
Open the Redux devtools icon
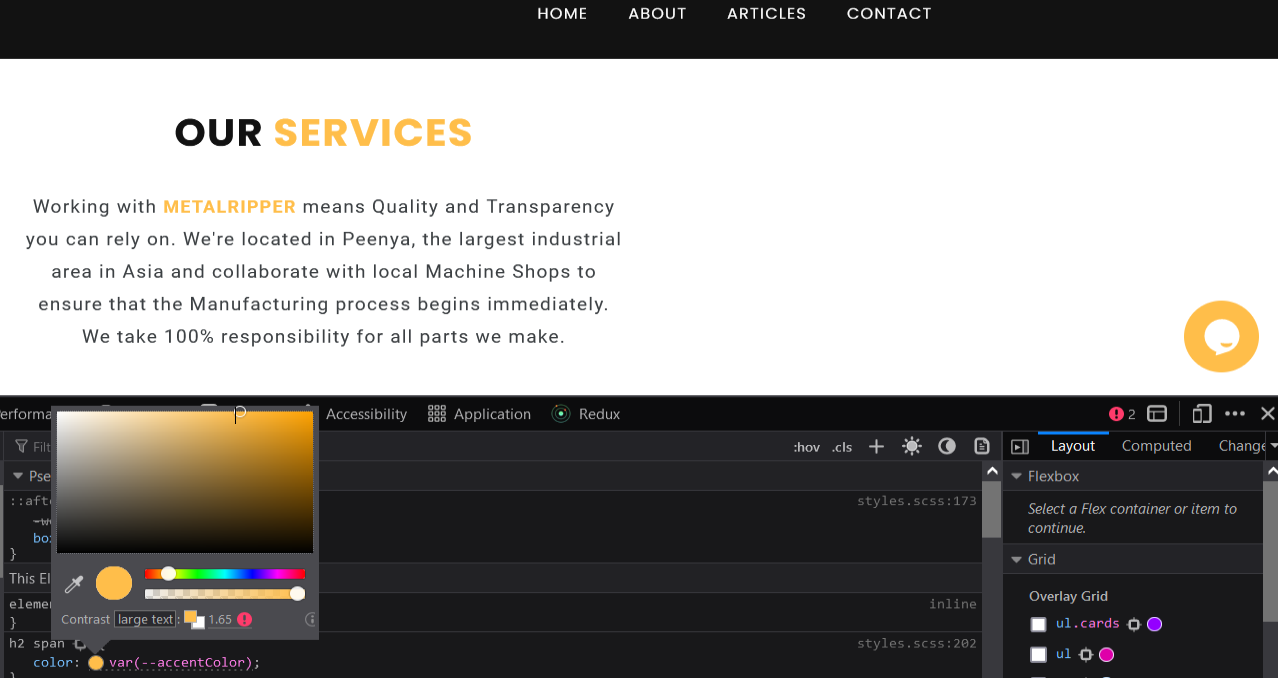pyautogui.click(x=561, y=414)
